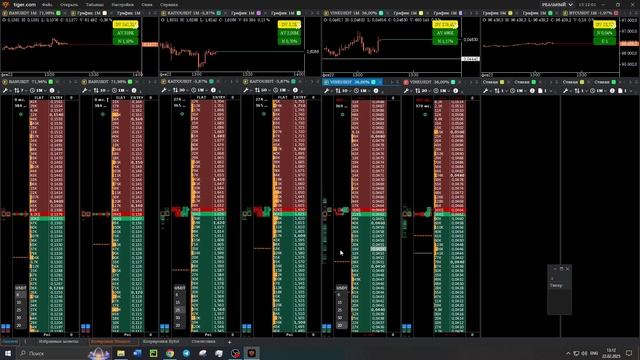Screen dimensions: 640x360
Task: Open Windows Start menu
Action: tap(8, 353)
